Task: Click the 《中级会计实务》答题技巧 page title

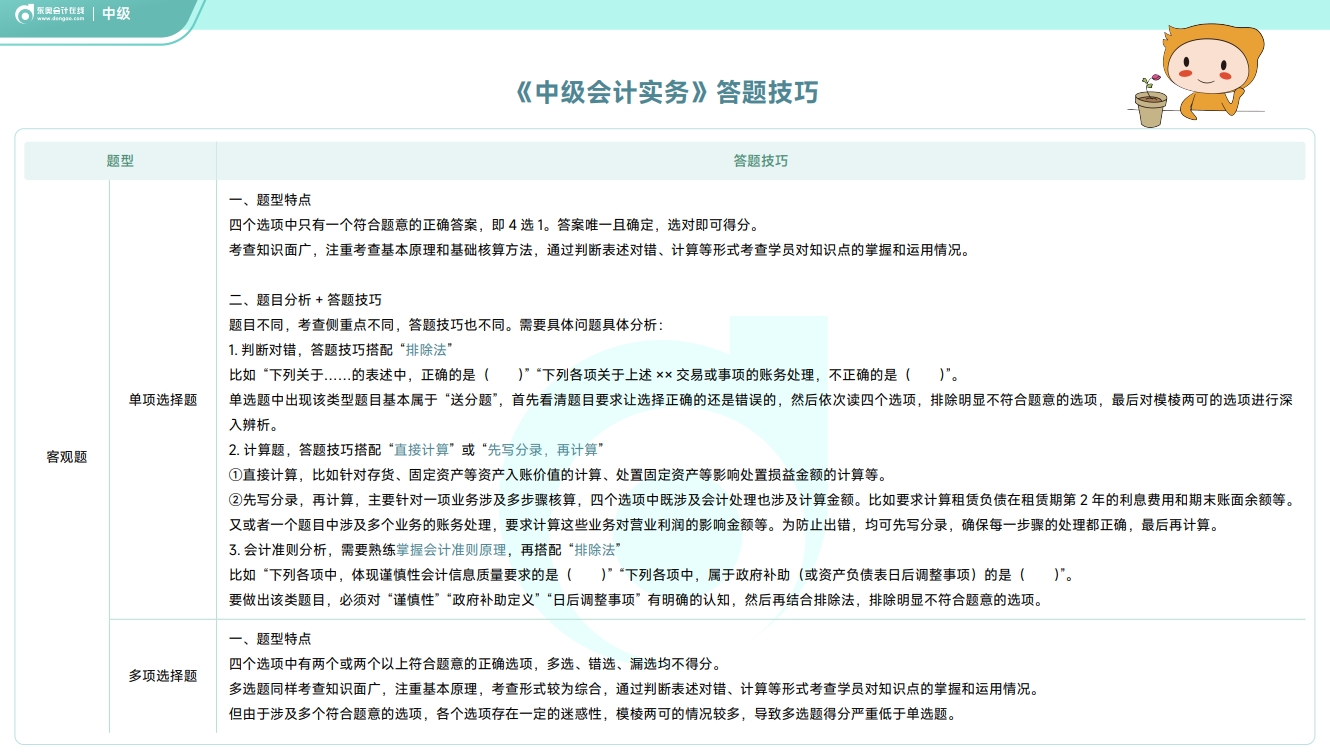Action: click(663, 92)
